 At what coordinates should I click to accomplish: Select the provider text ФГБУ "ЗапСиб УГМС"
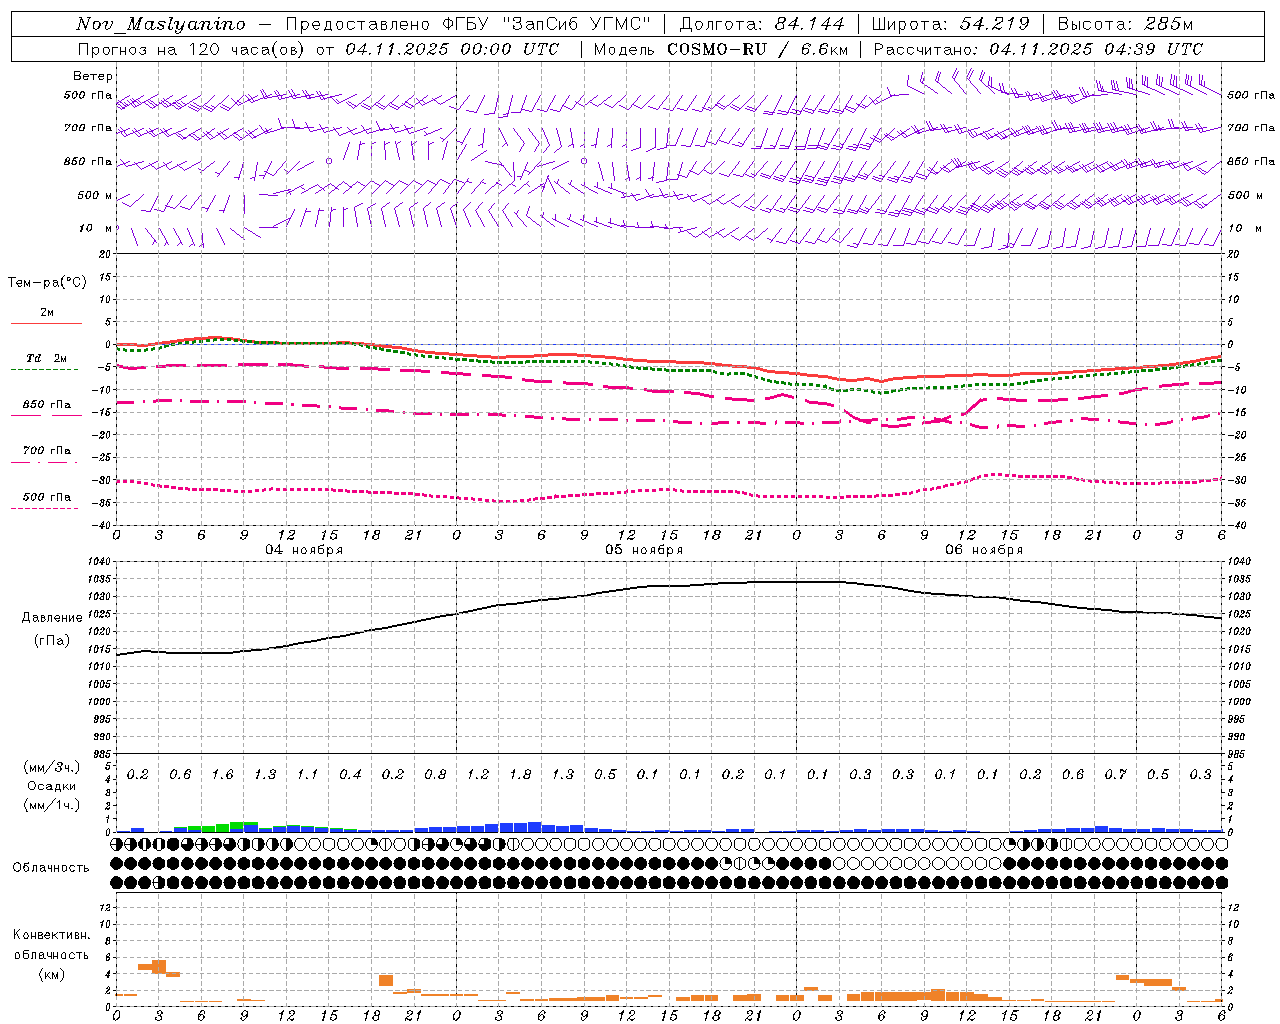[x=548, y=24]
